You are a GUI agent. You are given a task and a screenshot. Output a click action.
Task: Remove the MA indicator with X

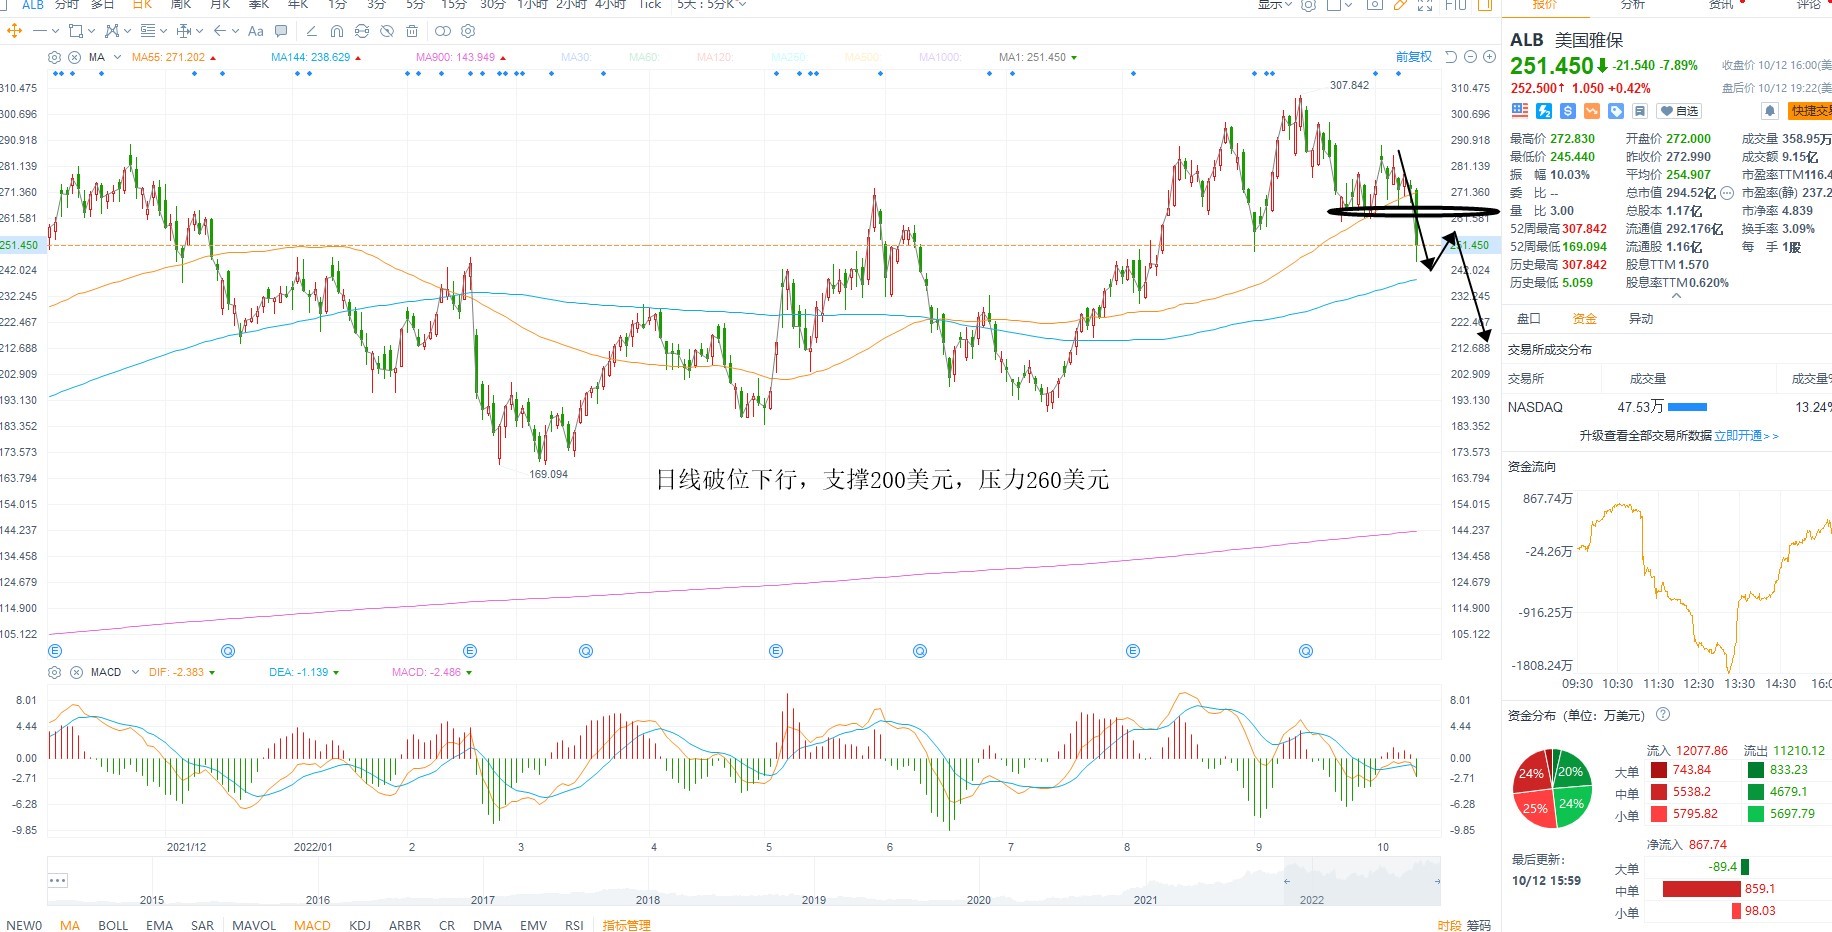74,57
